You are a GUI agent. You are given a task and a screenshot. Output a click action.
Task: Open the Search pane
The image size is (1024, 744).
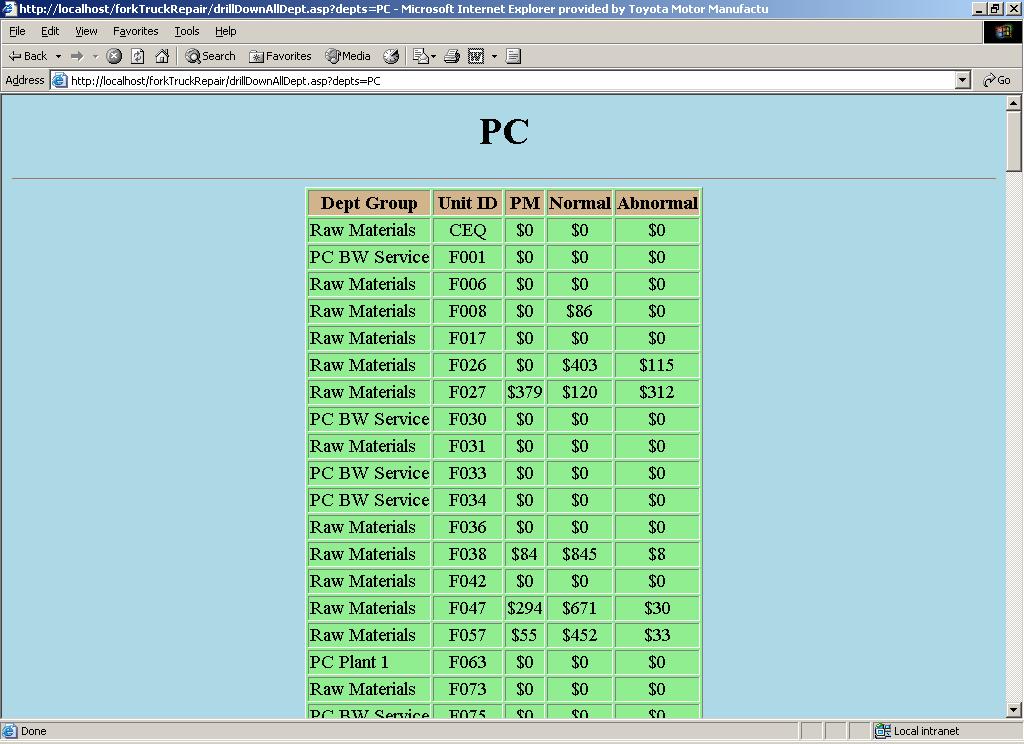click(210, 56)
